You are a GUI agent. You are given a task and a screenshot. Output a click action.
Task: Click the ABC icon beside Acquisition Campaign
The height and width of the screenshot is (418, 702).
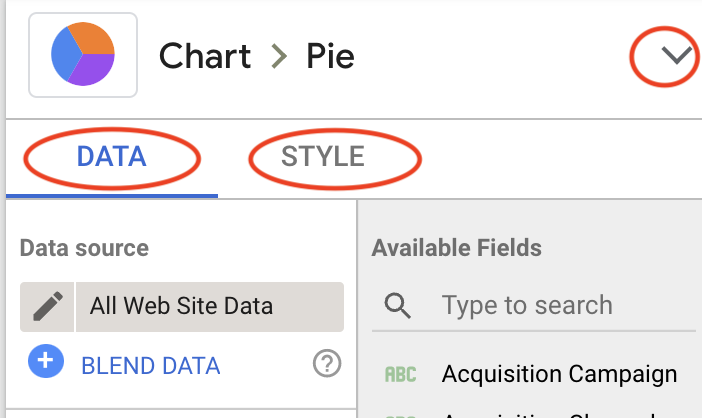400,374
